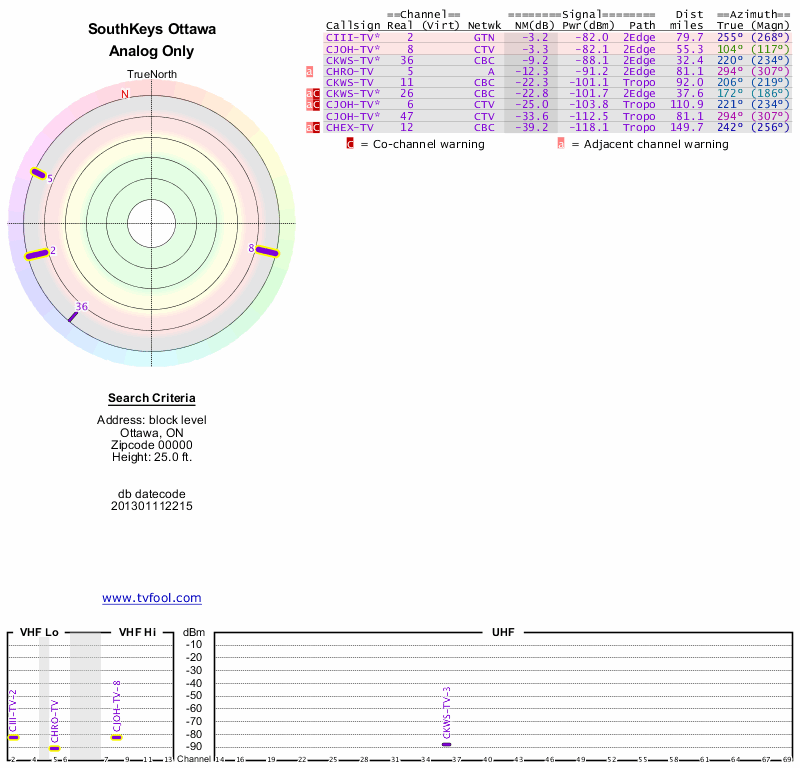
Task: Click the CIII-TV callsign in the table
Action: 352,37
